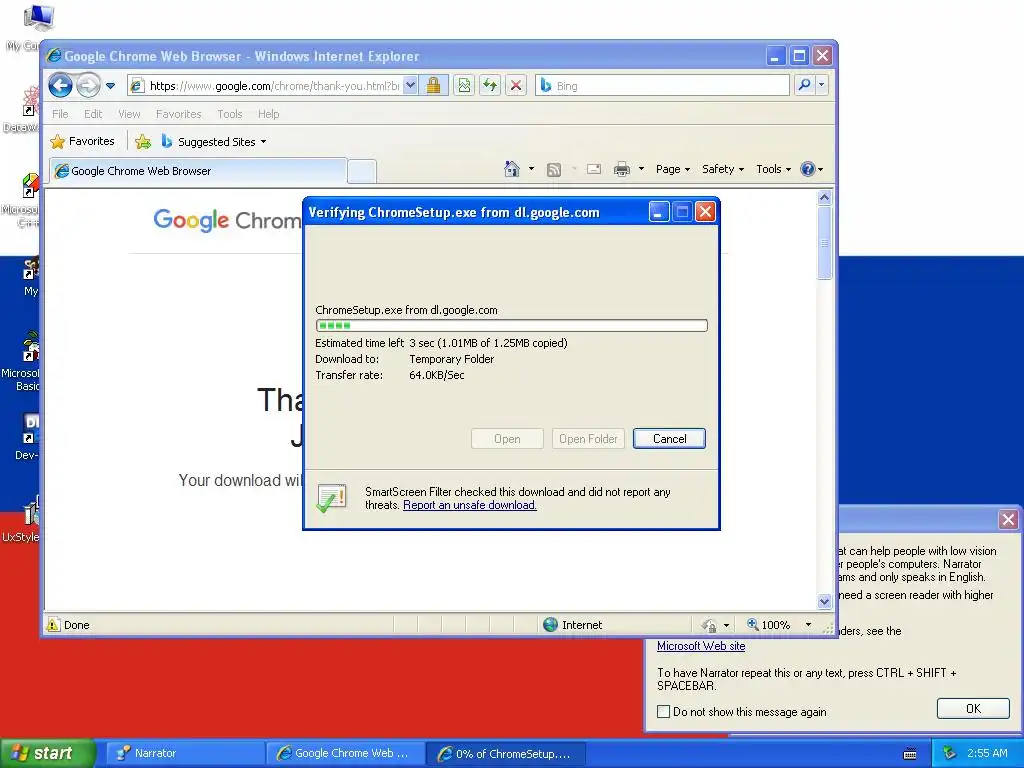
Task: Open the Favorites center button
Action: point(82,141)
